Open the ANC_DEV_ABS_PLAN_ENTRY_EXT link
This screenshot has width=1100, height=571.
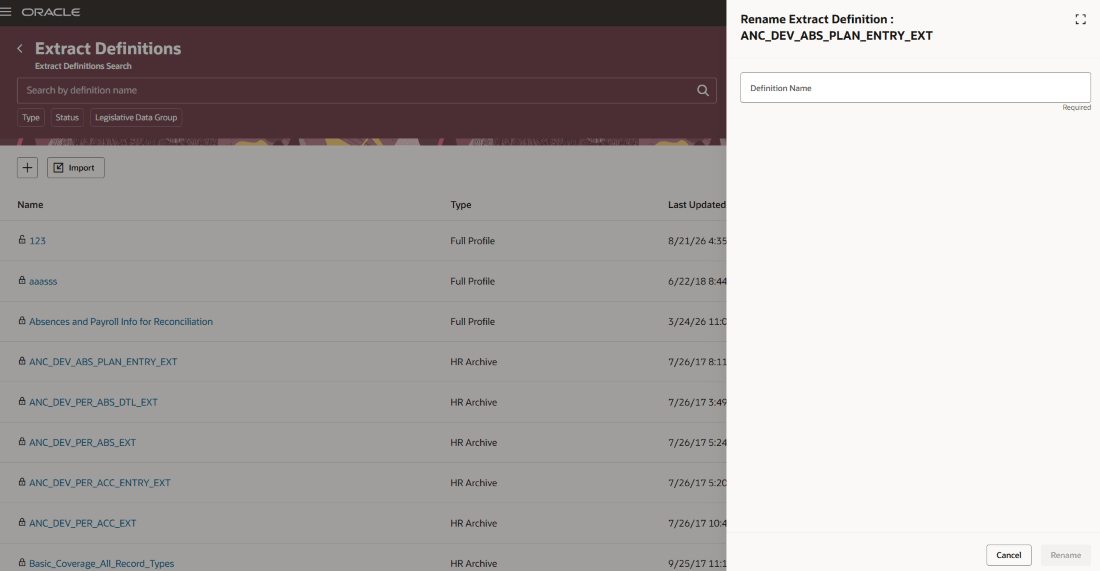[103, 362]
